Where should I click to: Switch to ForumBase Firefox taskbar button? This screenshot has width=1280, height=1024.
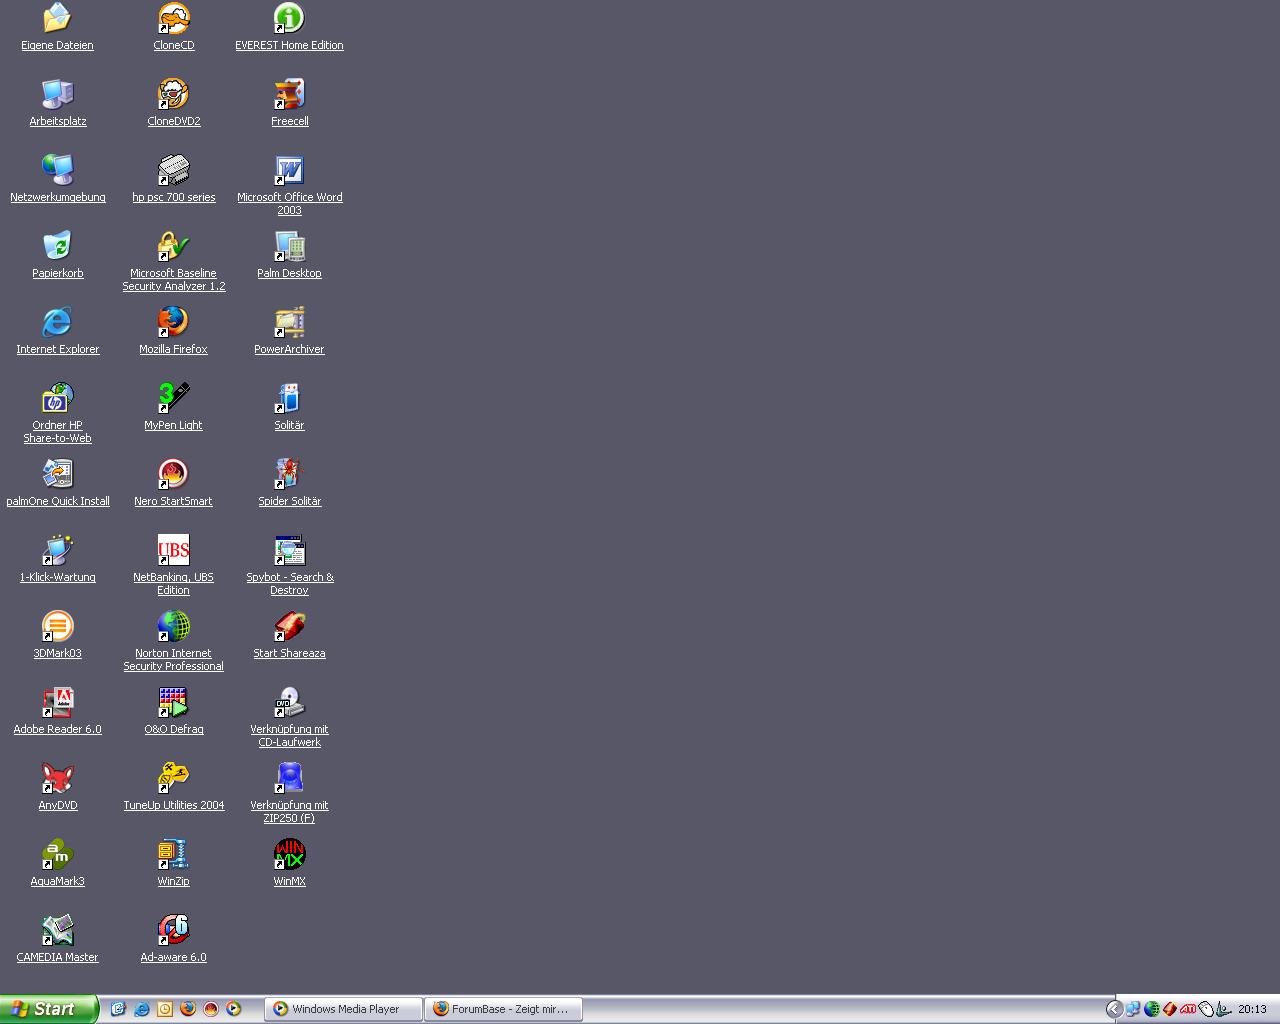pyautogui.click(x=503, y=1009)
